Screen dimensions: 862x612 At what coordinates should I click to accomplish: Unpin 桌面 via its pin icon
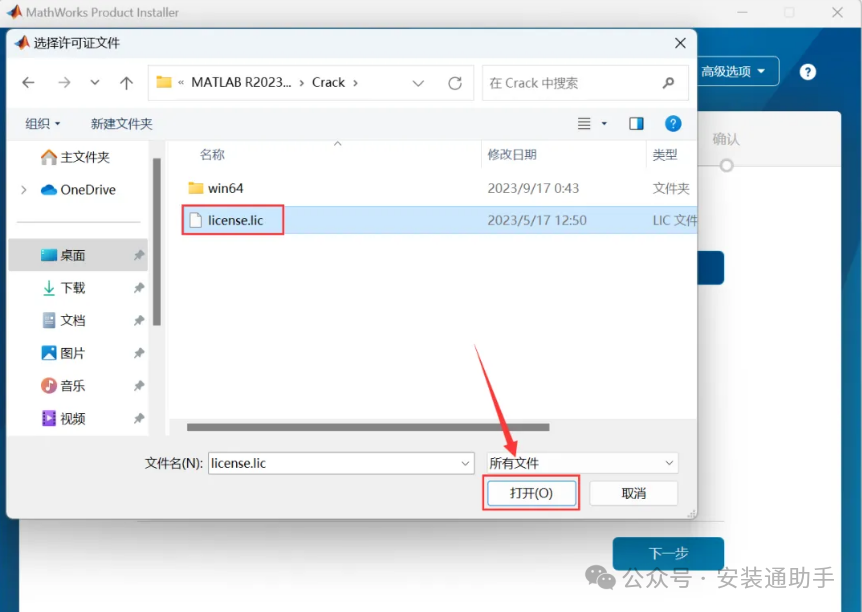click(139, 255)
